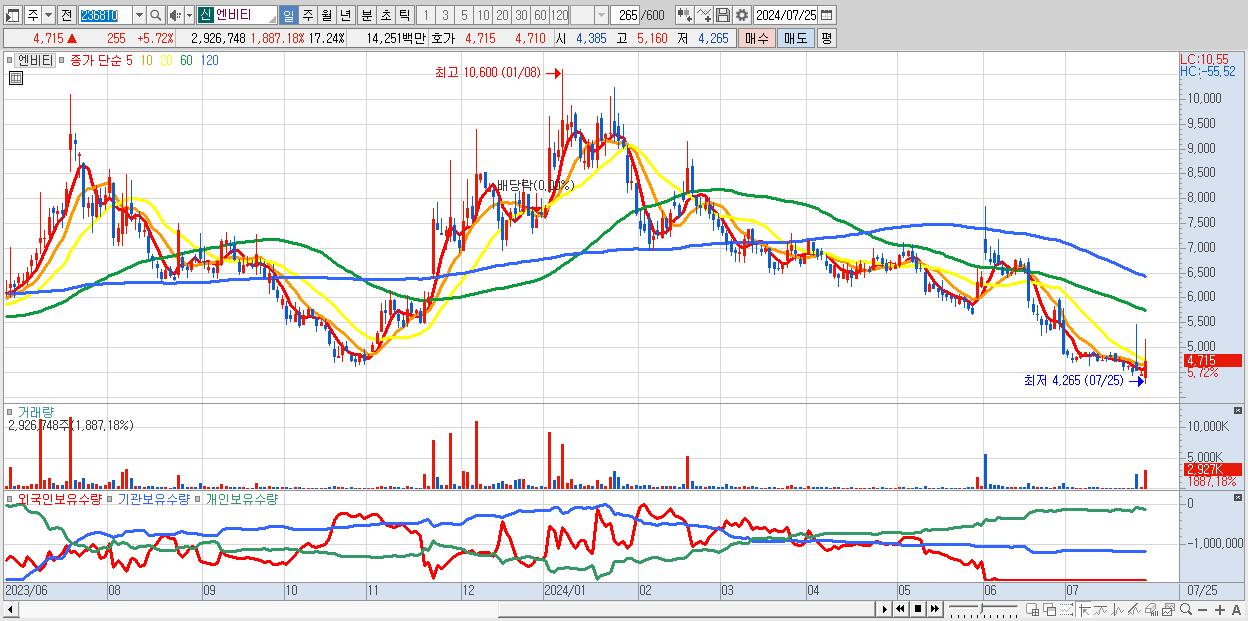Select interval 3 button
This screenshot has height=621, width=1248.
[x=445, y=15]
